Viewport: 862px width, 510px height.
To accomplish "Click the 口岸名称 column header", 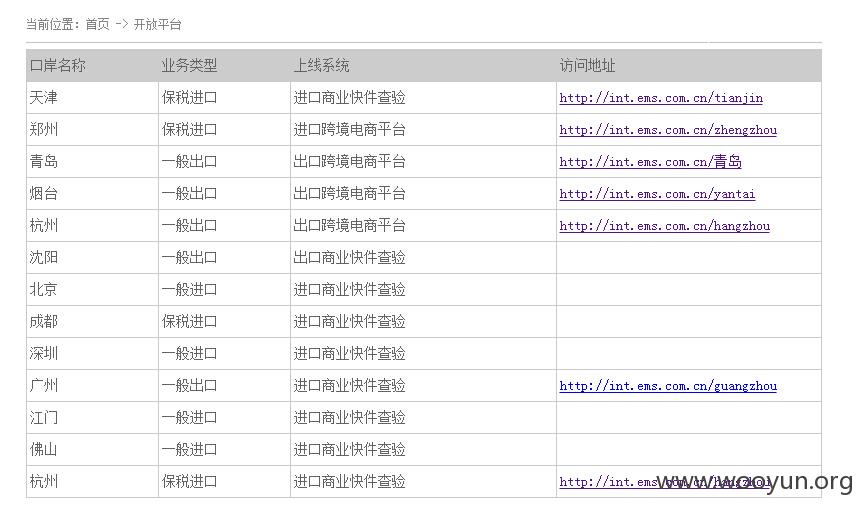I will [x=57, y=66].
